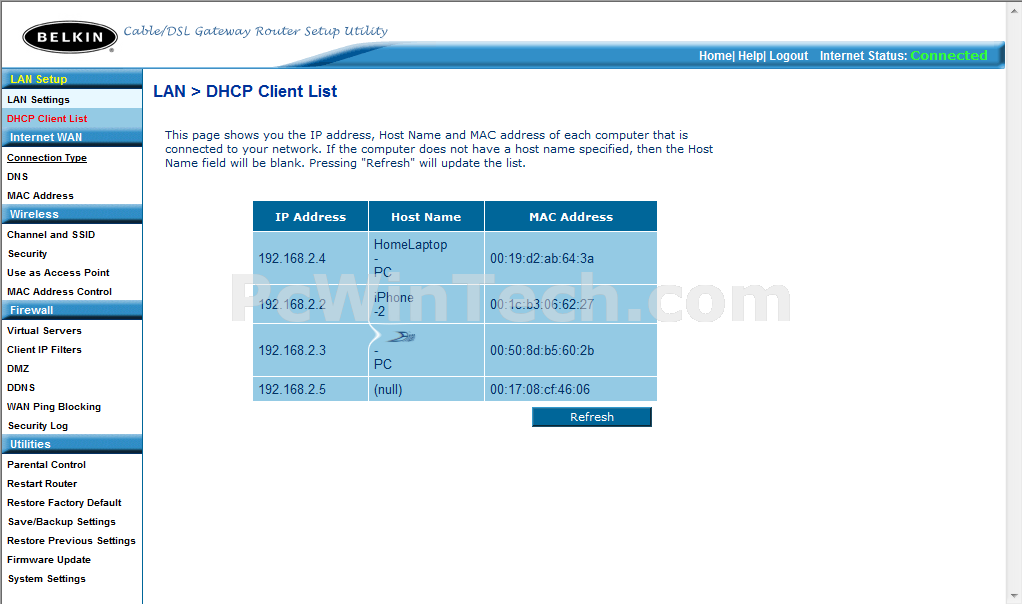Click the LAN > DHCP Client List heading
Image resolution: width=1022 pixels, height=604 pixels.
(245, 91)
